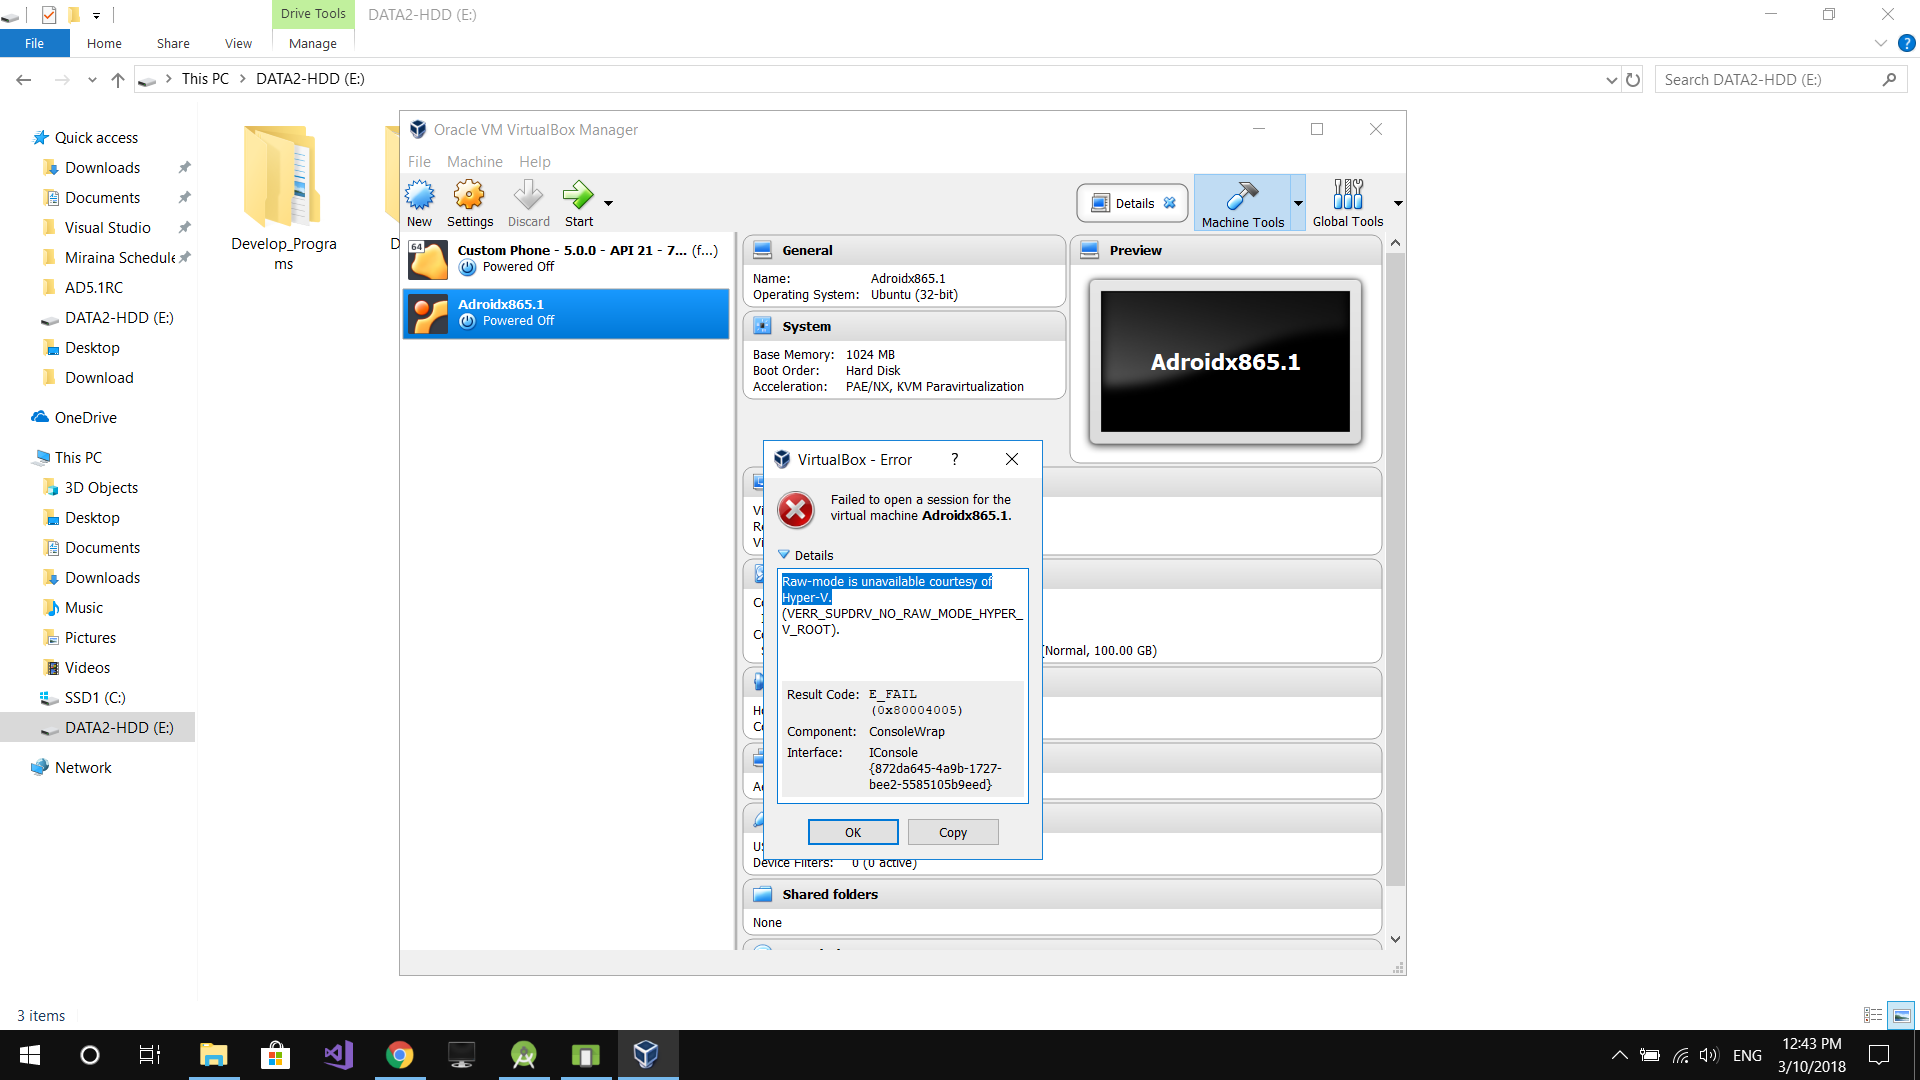
Task: Click OK in the VirtualBox error dialog
Action: [x=853, y=832]
